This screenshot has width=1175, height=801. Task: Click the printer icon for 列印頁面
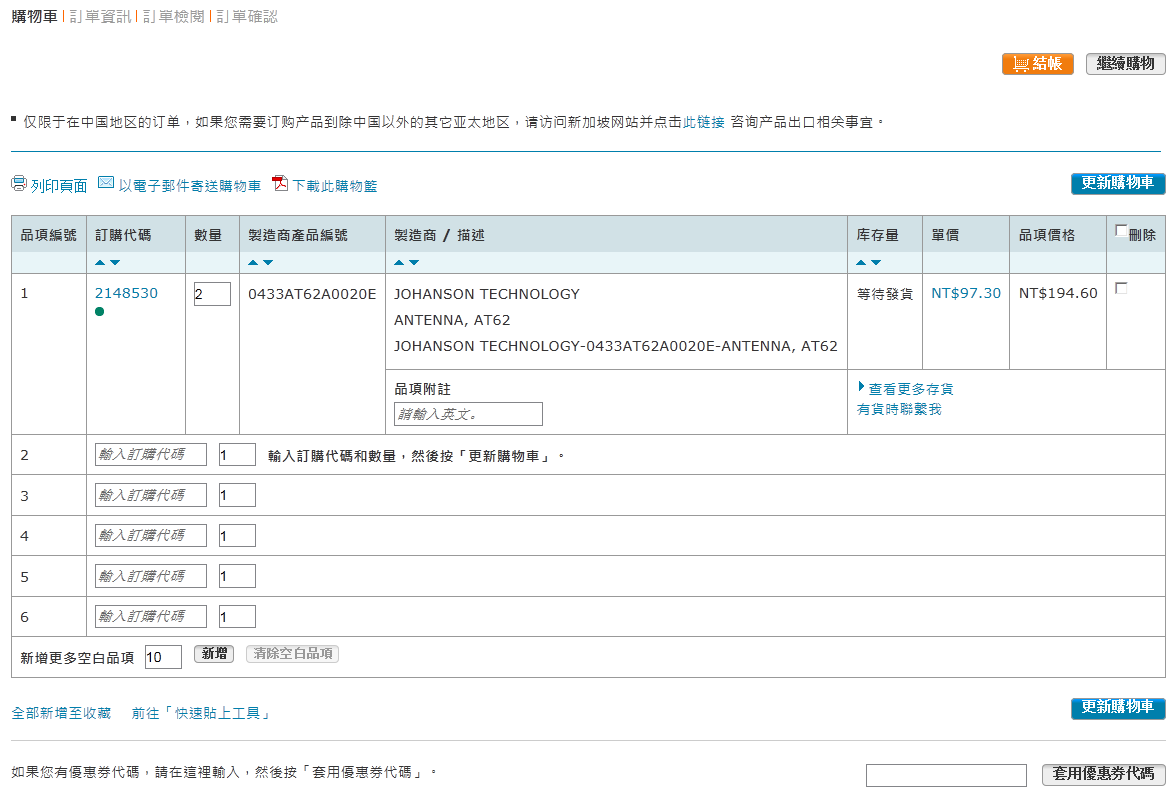pyautogui.click(x=19, y=183)
